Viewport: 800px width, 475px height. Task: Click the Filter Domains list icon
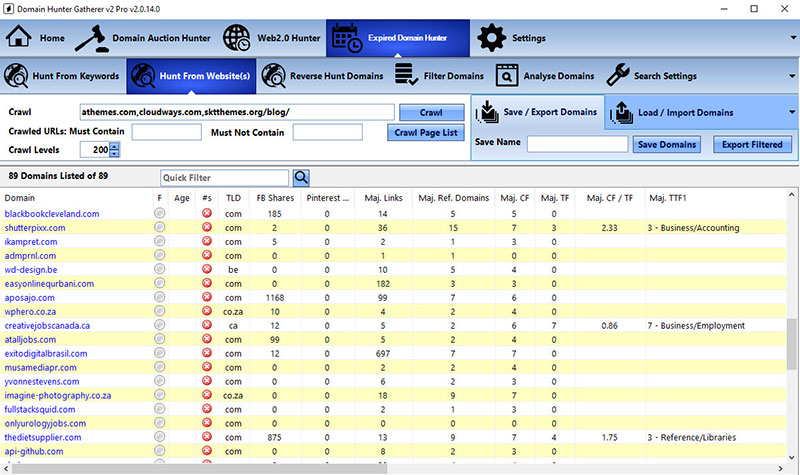[x=405, y=75]
